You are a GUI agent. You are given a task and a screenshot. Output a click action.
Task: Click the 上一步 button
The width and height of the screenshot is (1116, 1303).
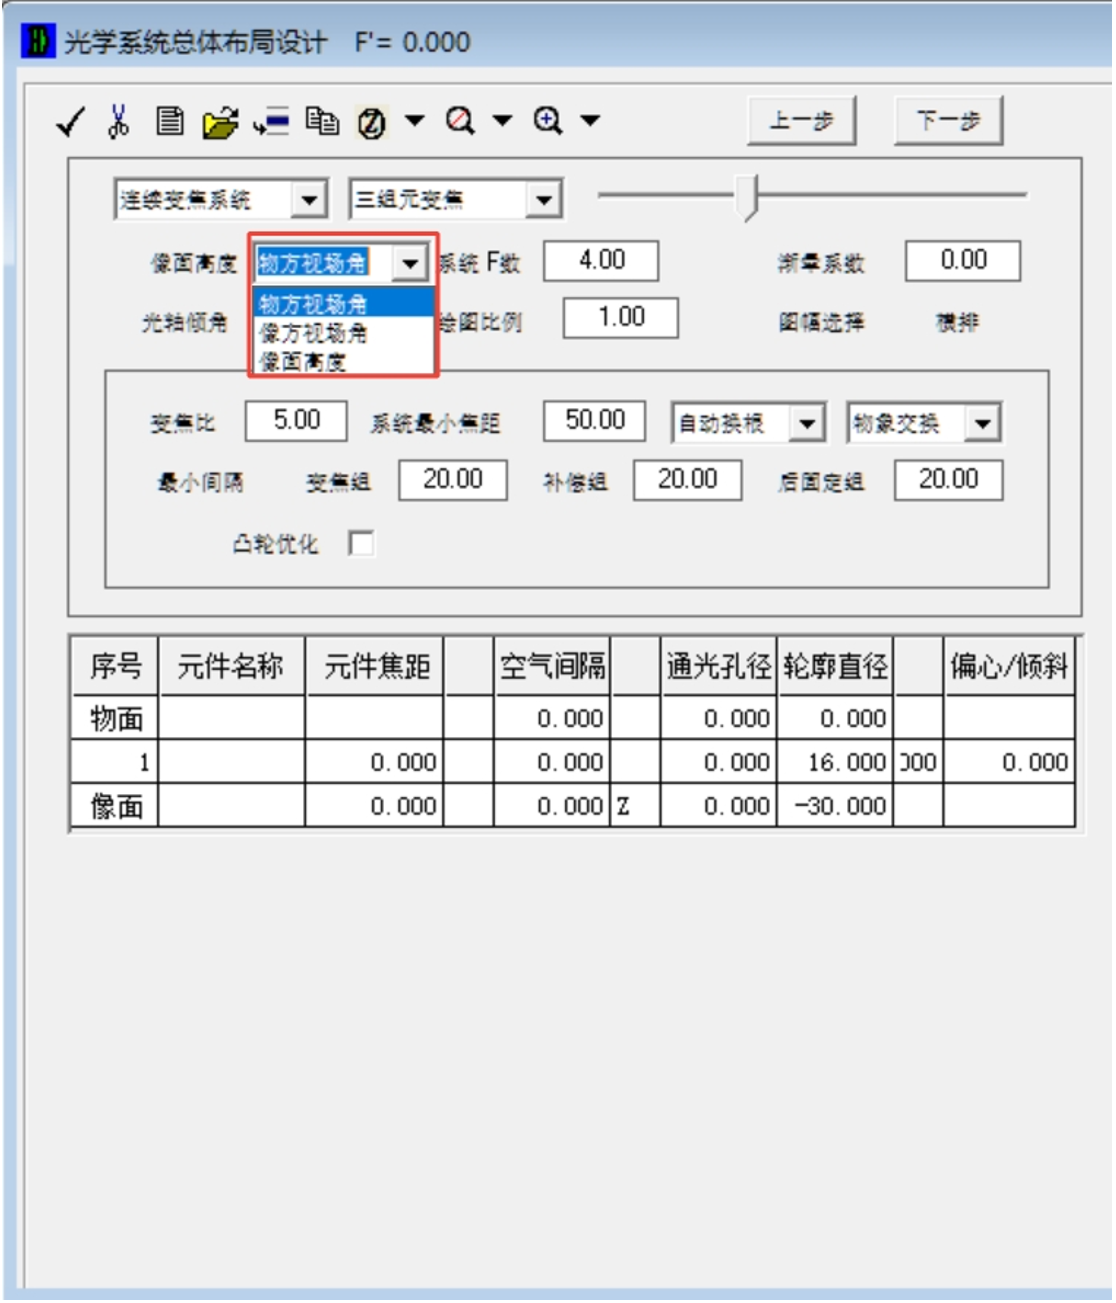(801, 121)
